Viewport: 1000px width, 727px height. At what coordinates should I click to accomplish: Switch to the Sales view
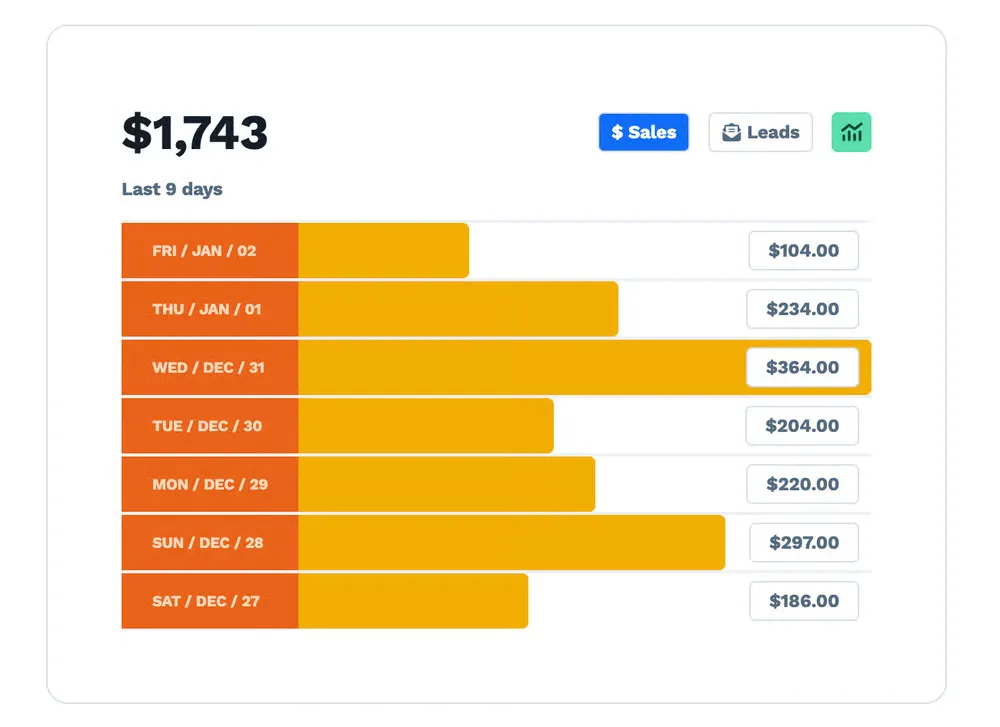[x=643, y=132]
